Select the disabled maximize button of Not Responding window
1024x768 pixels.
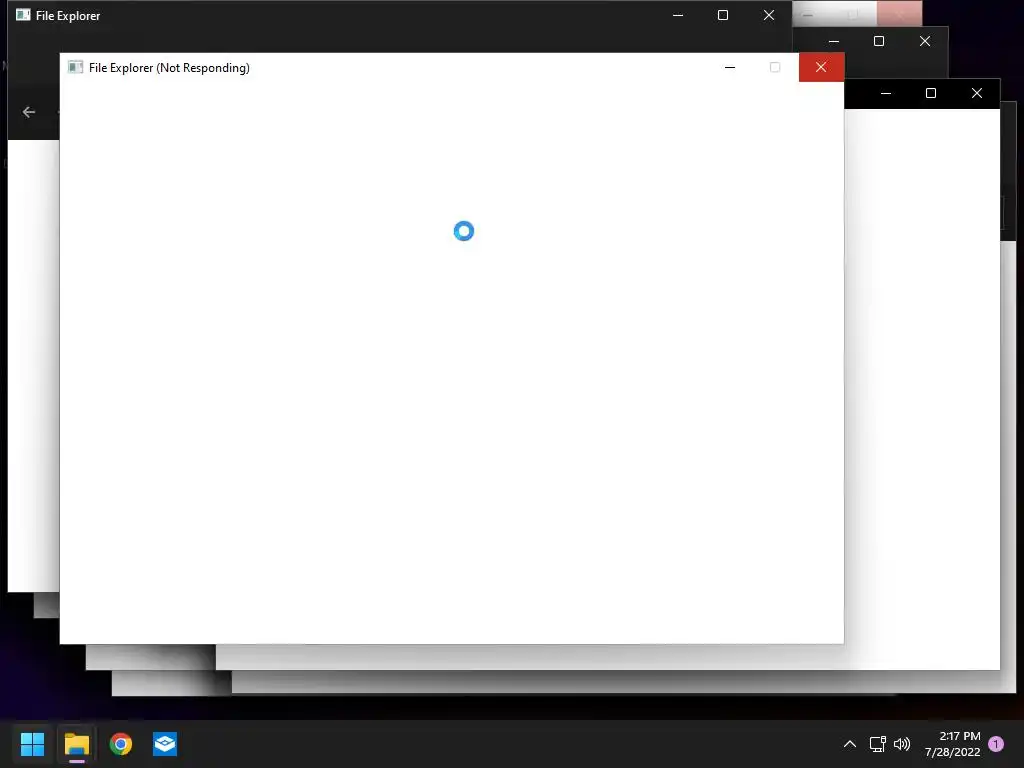pyautogui.click(x=775, y=67)
